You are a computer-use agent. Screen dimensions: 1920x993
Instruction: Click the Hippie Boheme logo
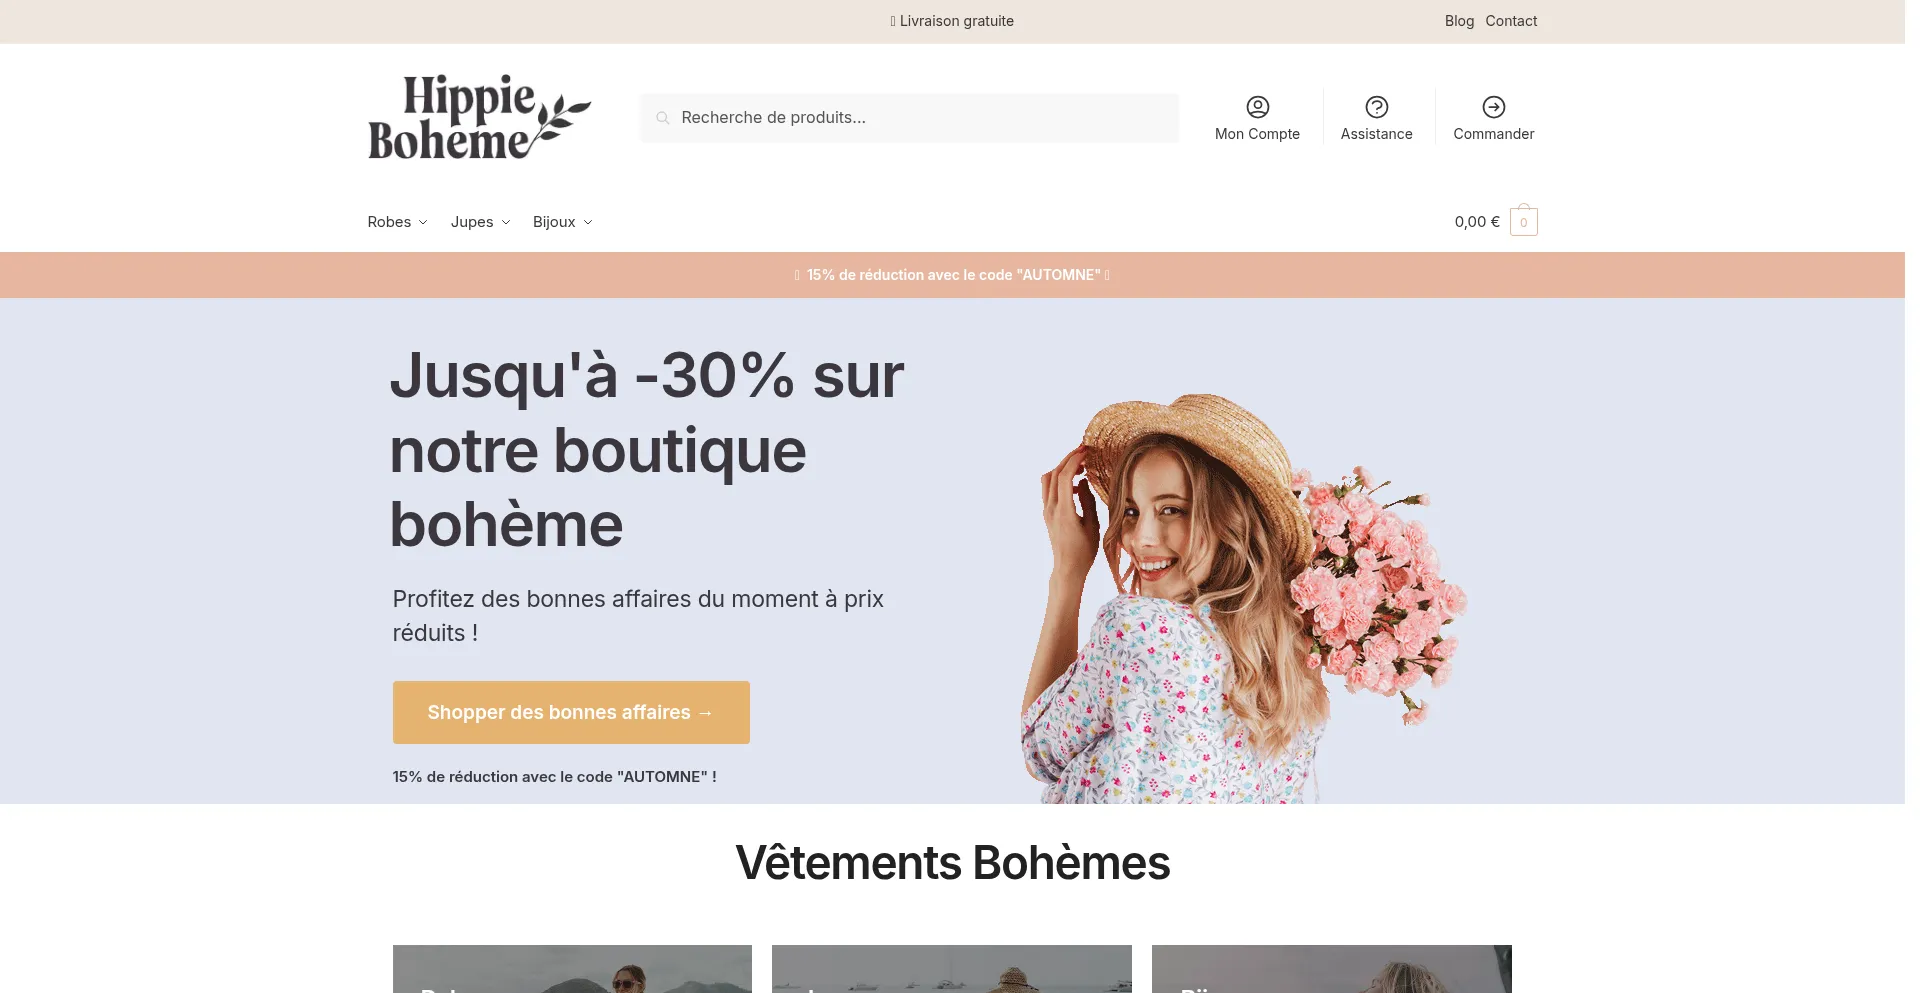[479, 117]
